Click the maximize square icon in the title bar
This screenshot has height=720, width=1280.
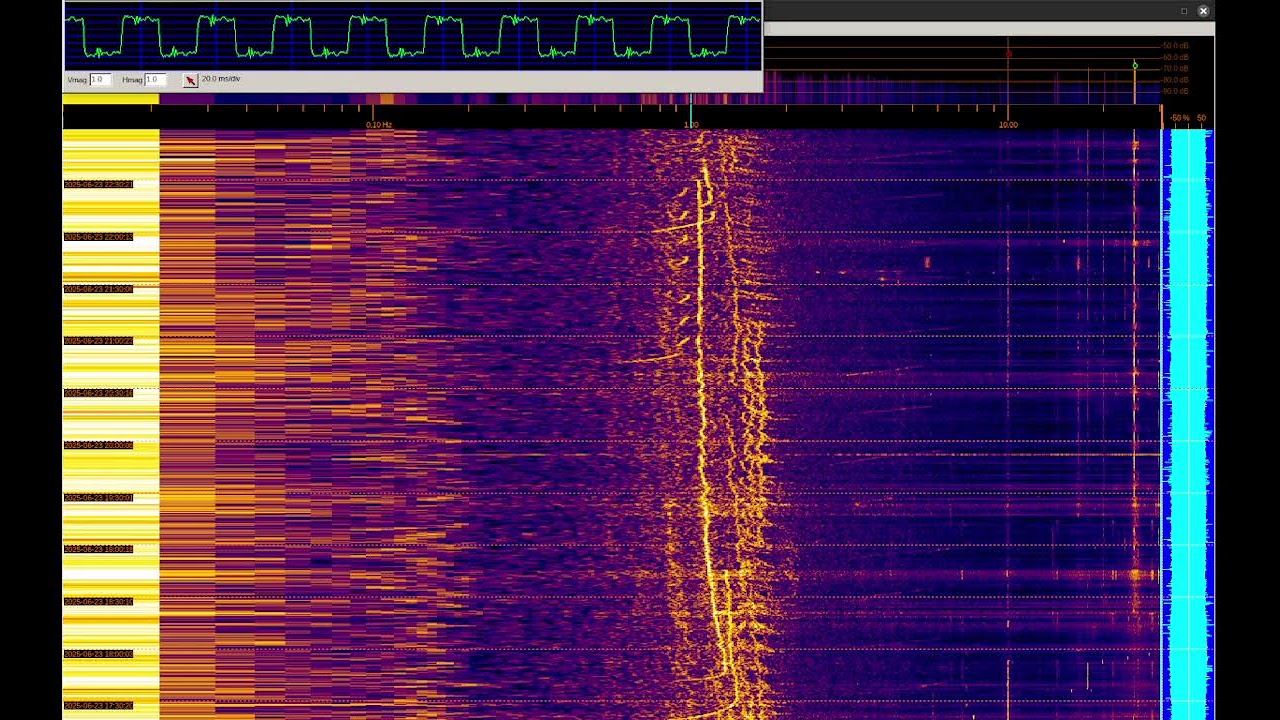pyautogui.click(x=1184, y=11)
